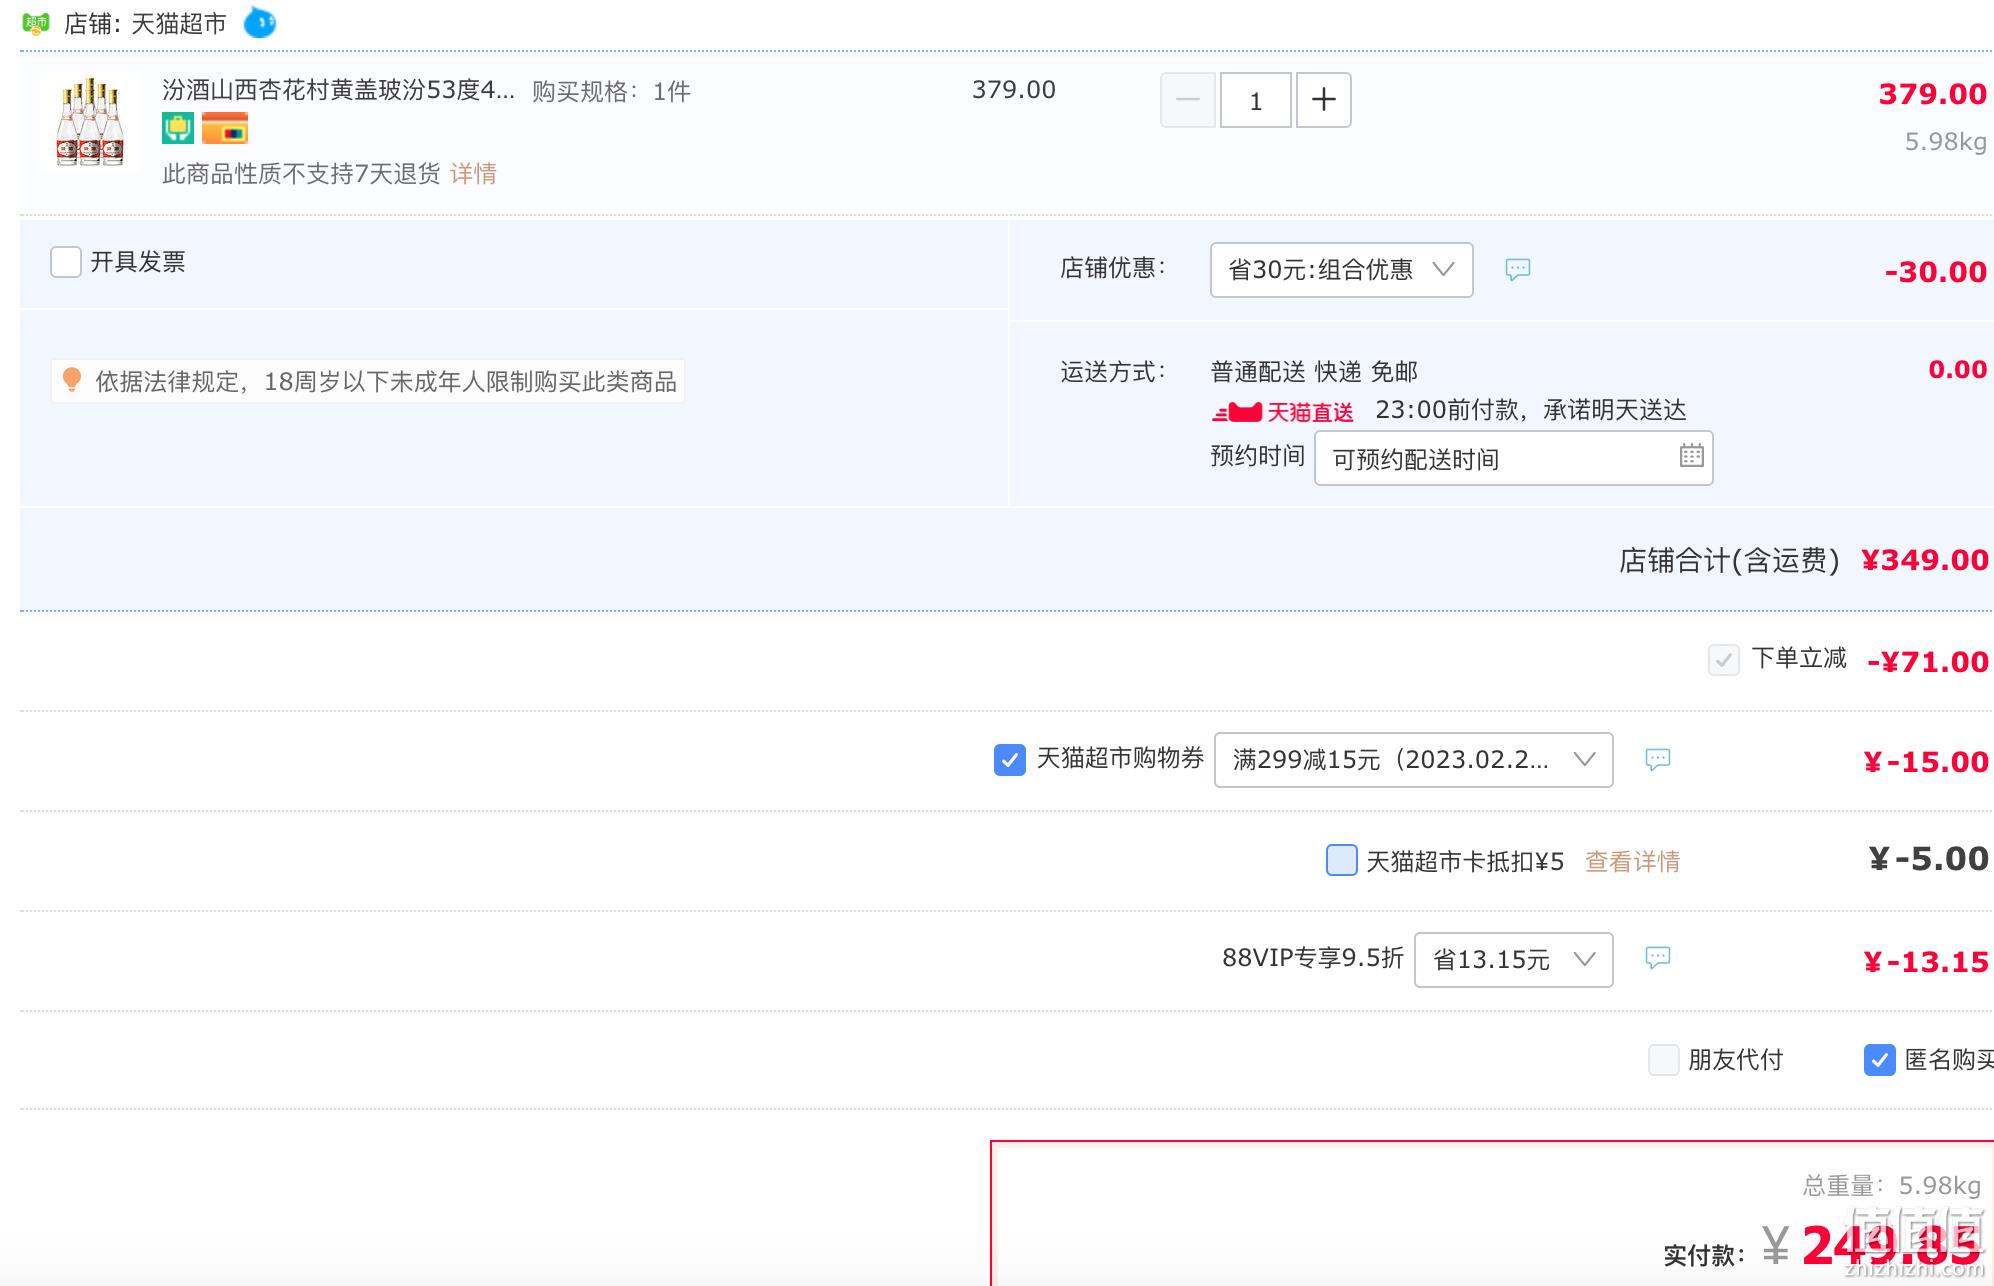Screen dimensions: 1994x1286
Task: Click the green guarantee badge under product title
Action: click(178, 128)
